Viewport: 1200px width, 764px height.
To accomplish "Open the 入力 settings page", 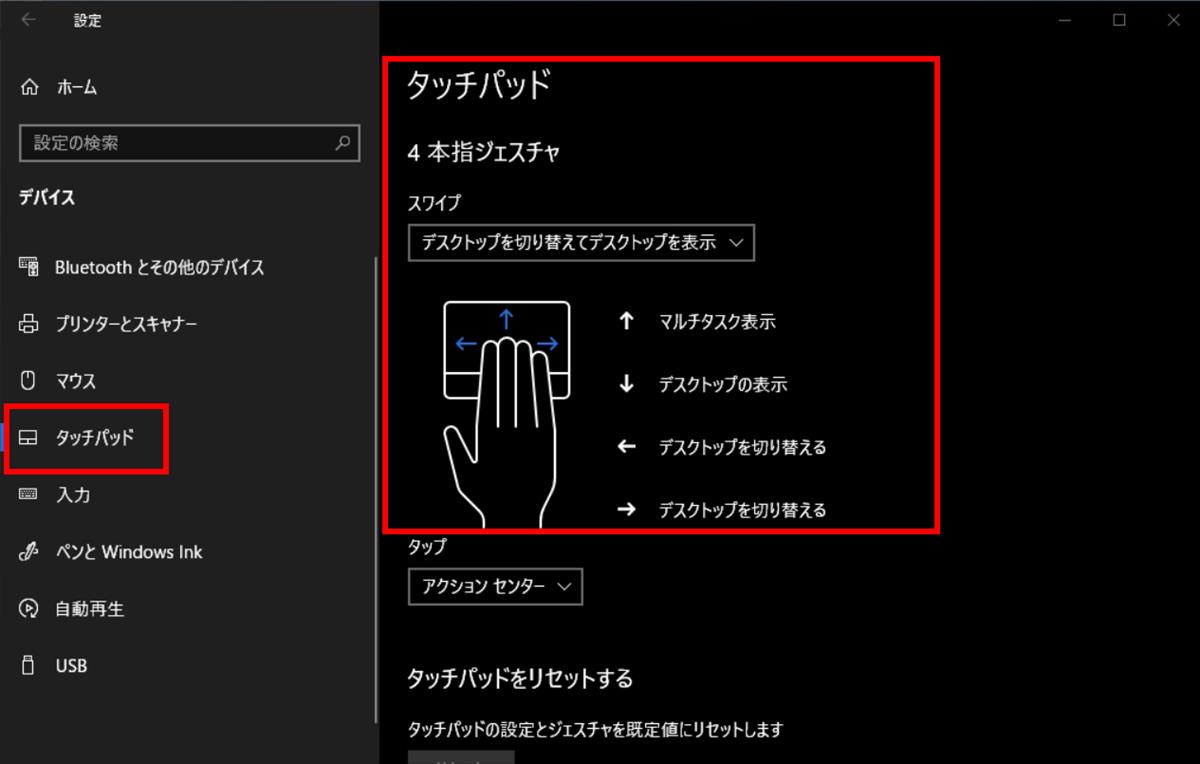I will pos(73,495).
